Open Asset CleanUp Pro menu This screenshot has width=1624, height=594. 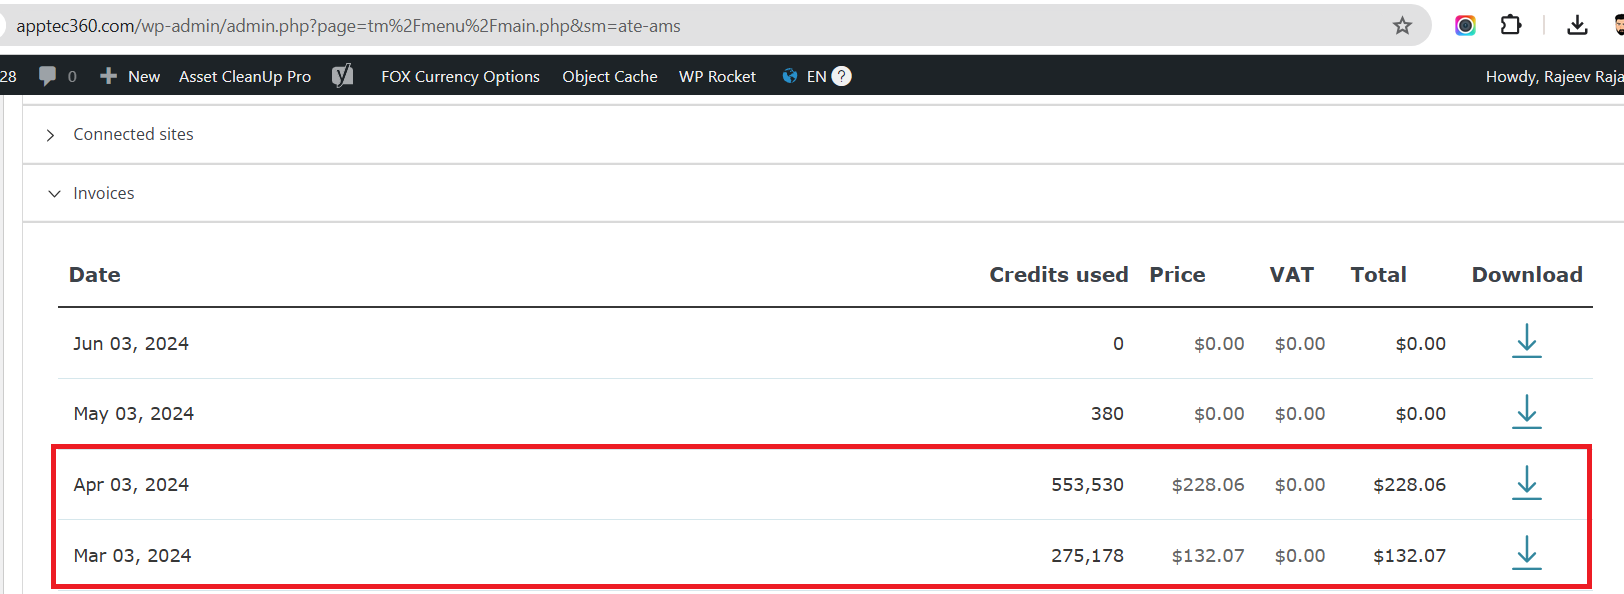pos(245,76)
